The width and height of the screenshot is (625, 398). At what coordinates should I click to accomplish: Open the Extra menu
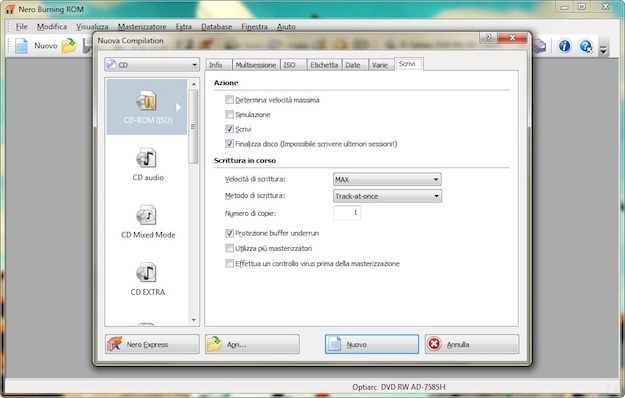[184, 27]
